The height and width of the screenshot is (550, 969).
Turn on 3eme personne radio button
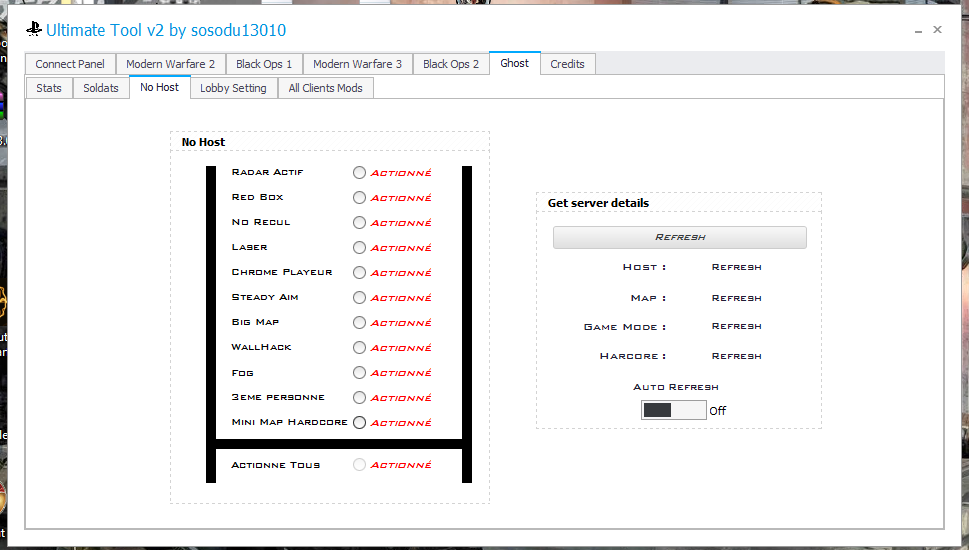pyautogui.click(x=359, y=397)
